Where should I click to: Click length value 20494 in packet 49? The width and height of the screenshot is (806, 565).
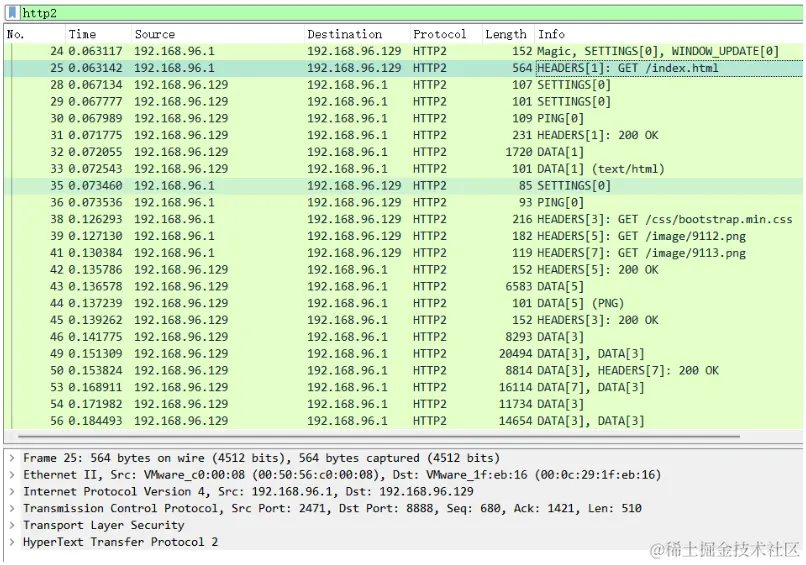point(516,354)
